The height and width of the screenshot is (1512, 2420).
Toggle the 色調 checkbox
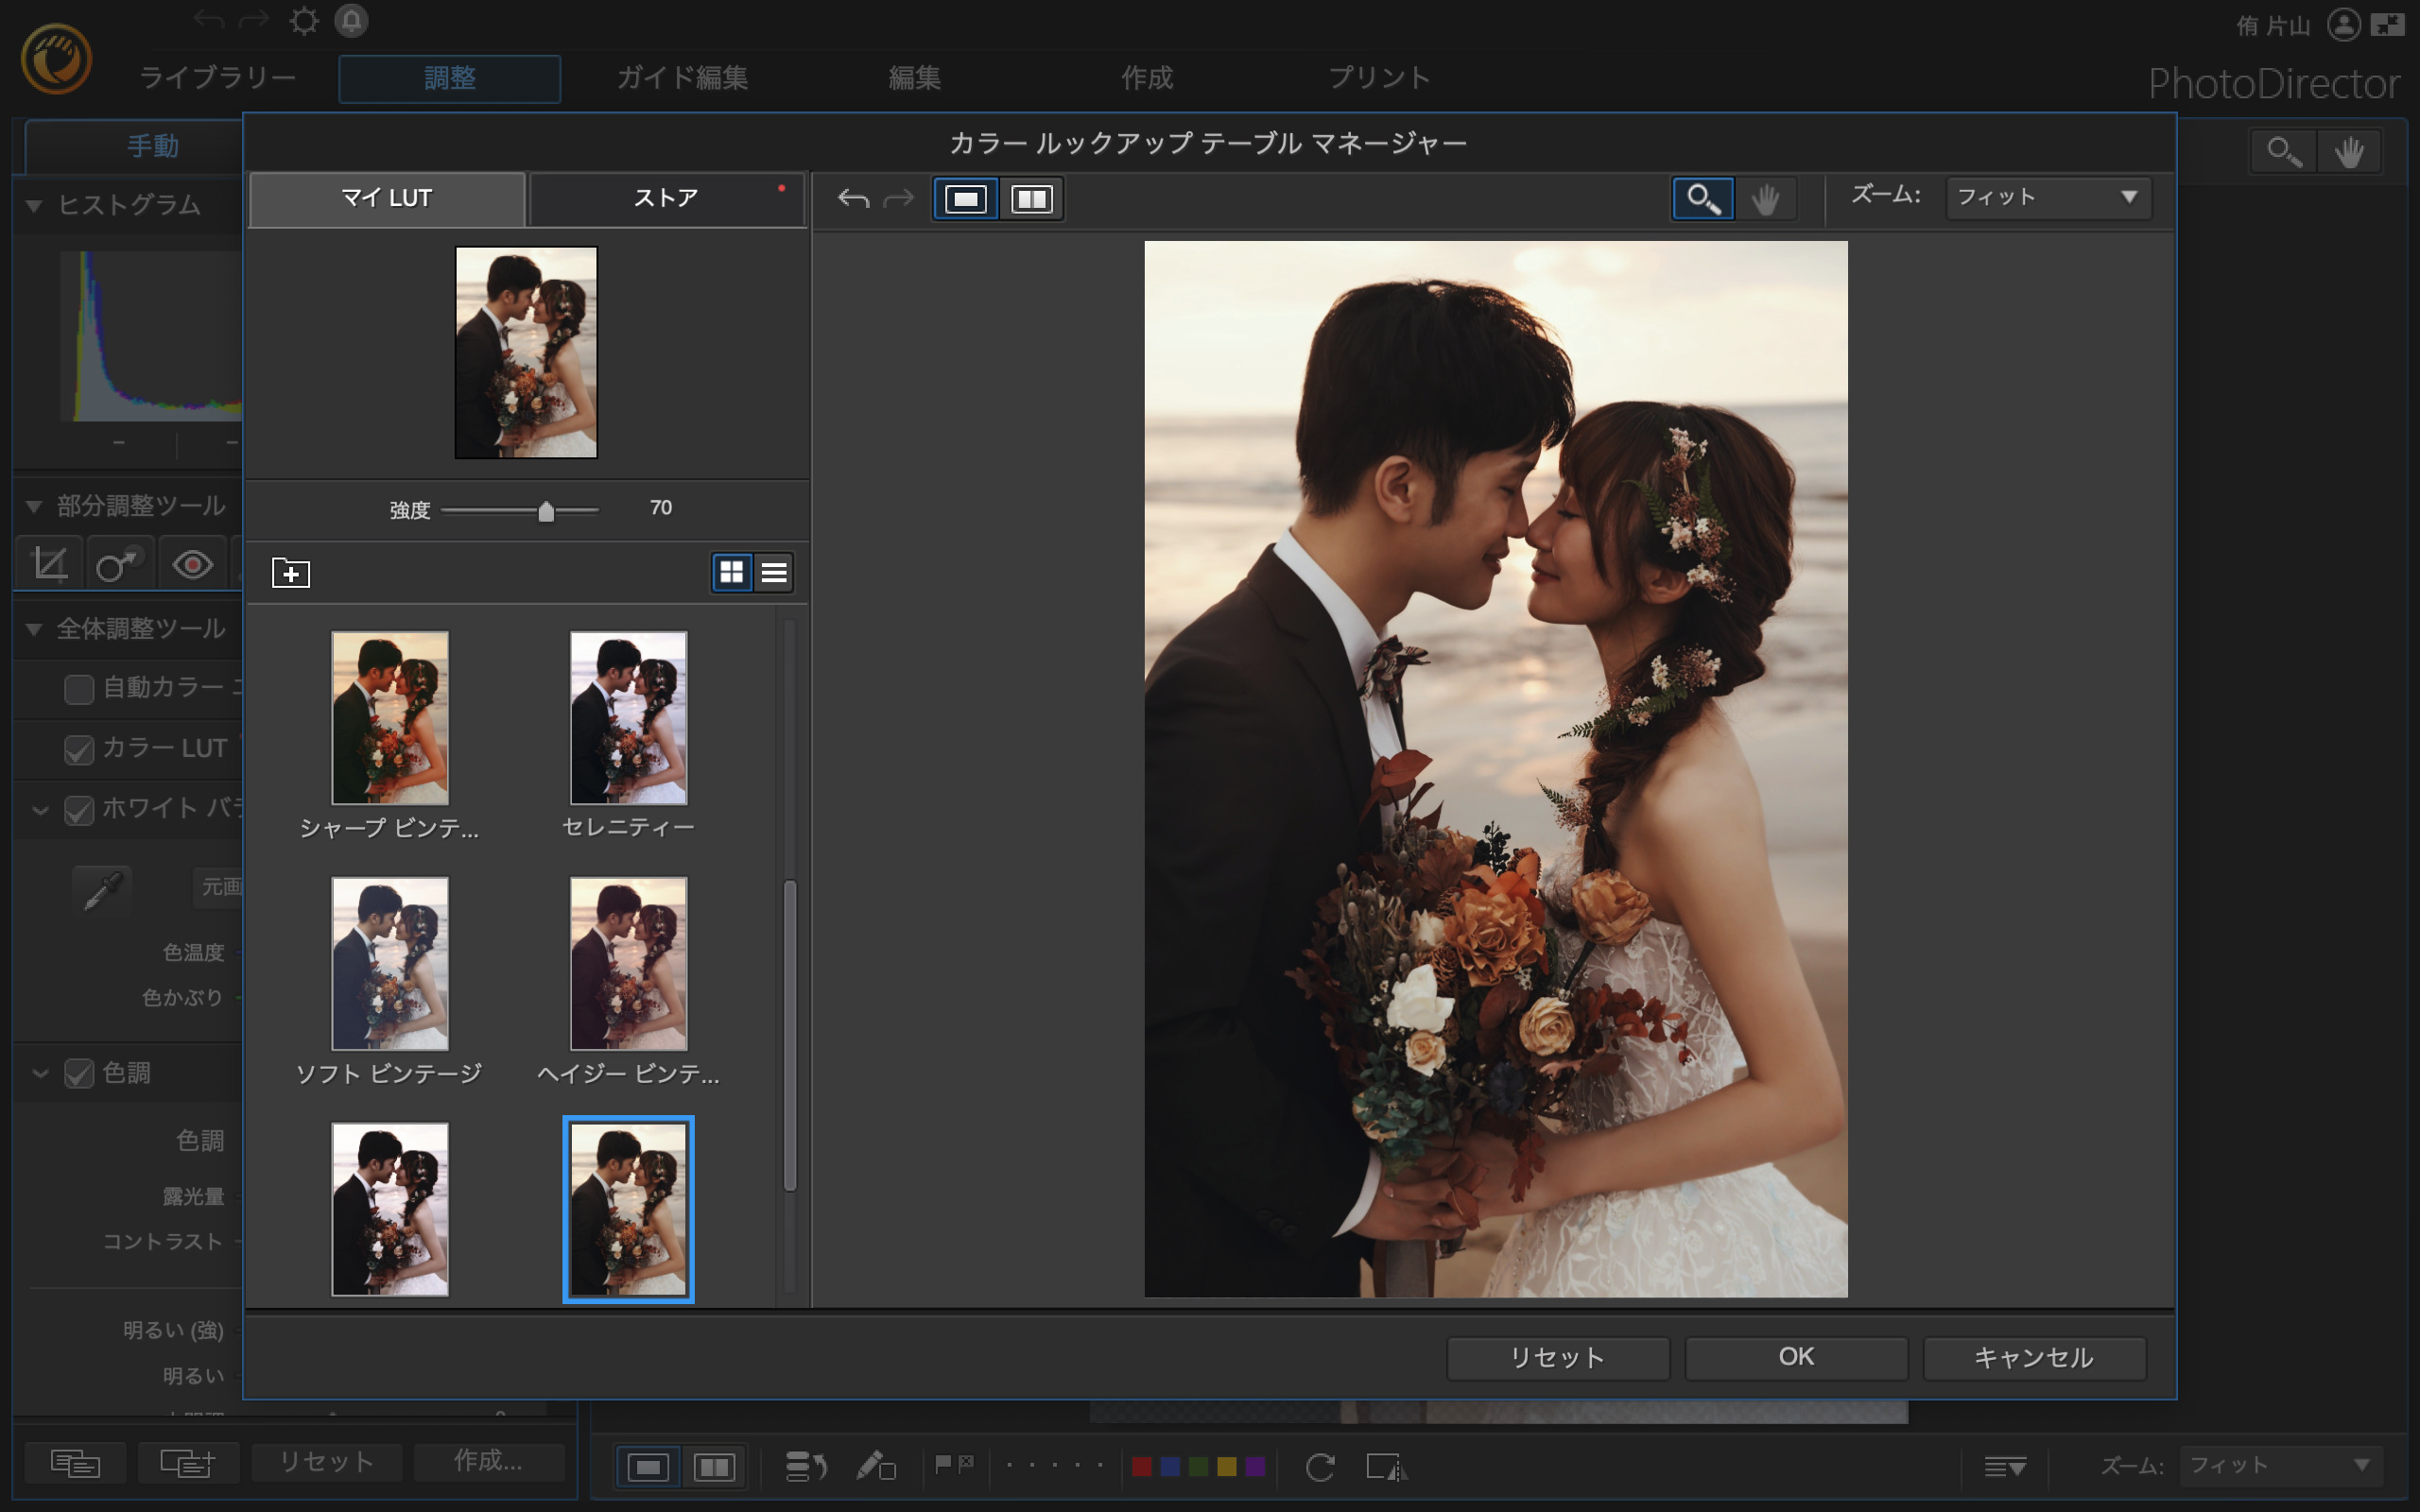[79, 1074]
